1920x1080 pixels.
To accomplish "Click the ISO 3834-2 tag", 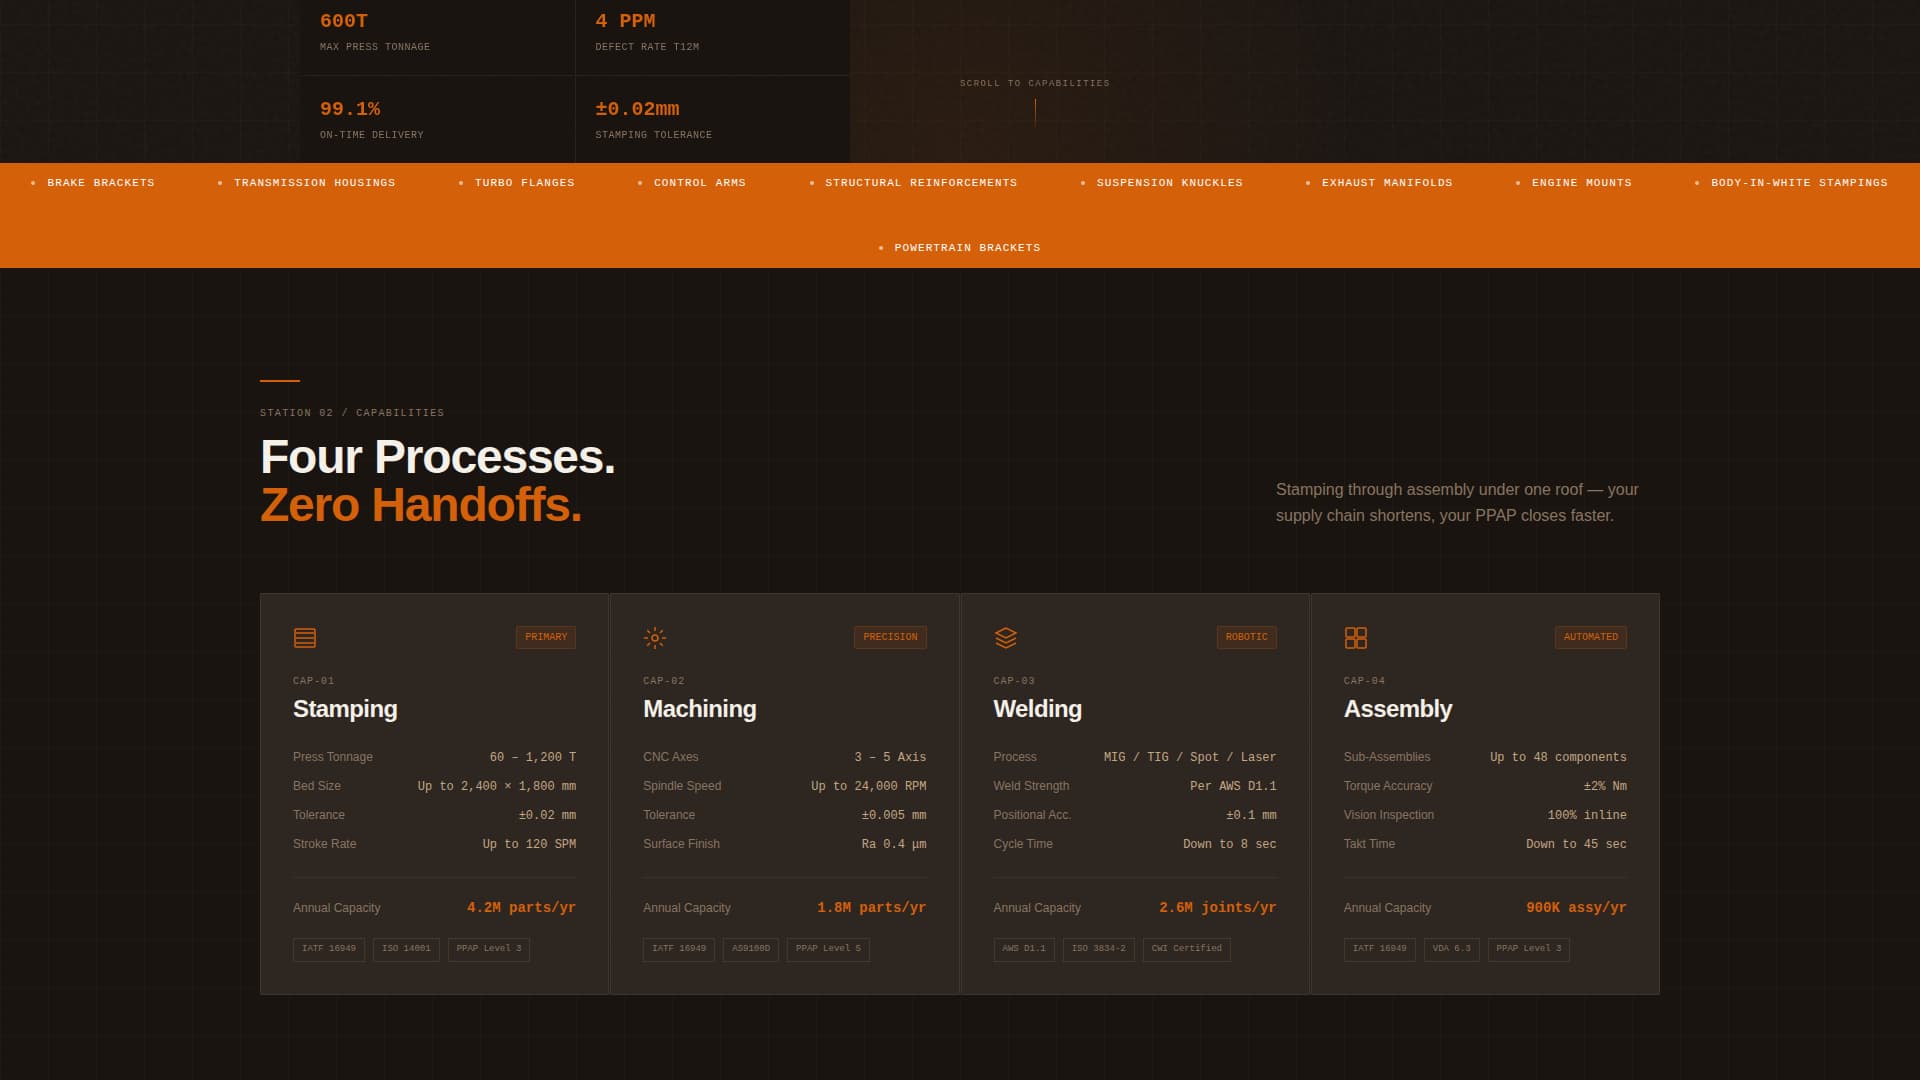I will (1099, 949).
